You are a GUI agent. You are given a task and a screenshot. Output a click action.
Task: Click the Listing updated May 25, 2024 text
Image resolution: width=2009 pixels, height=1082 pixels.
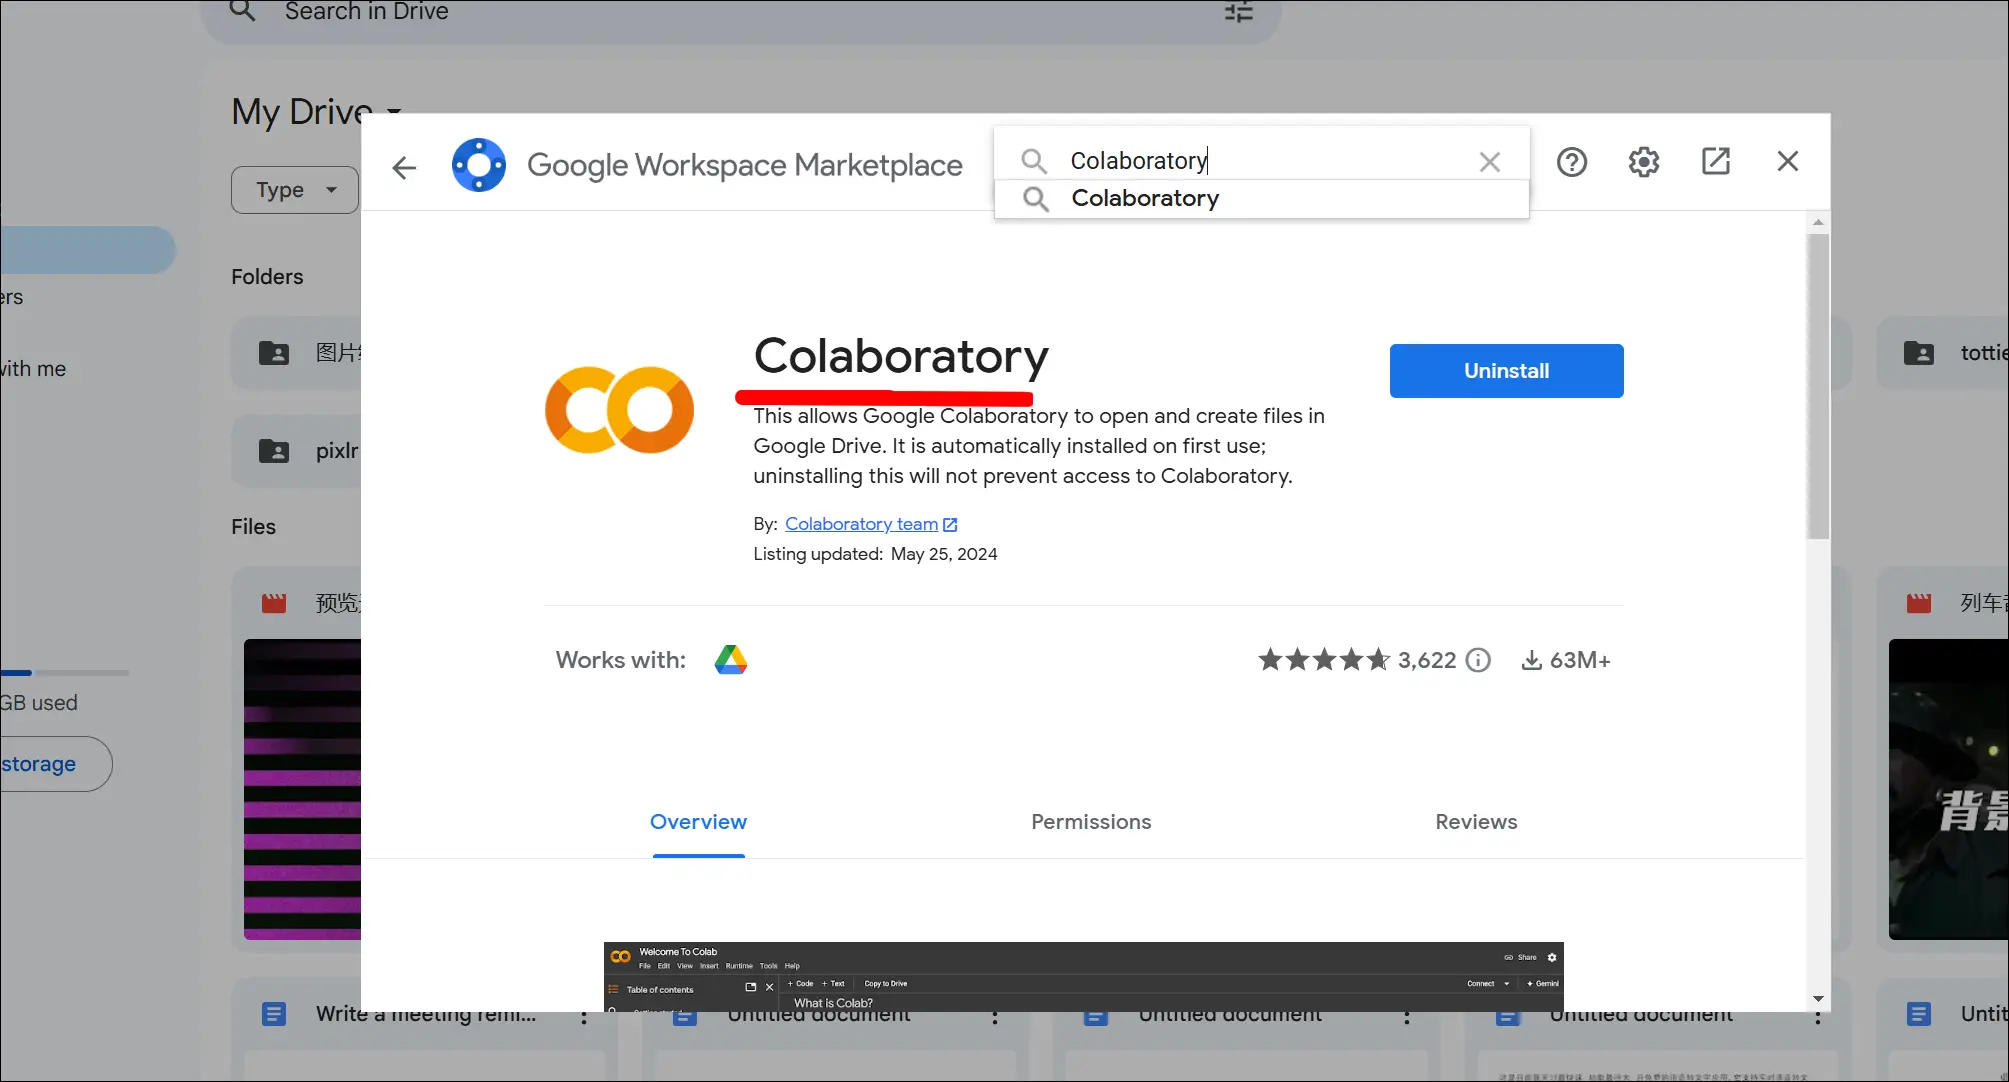[875, 554]
